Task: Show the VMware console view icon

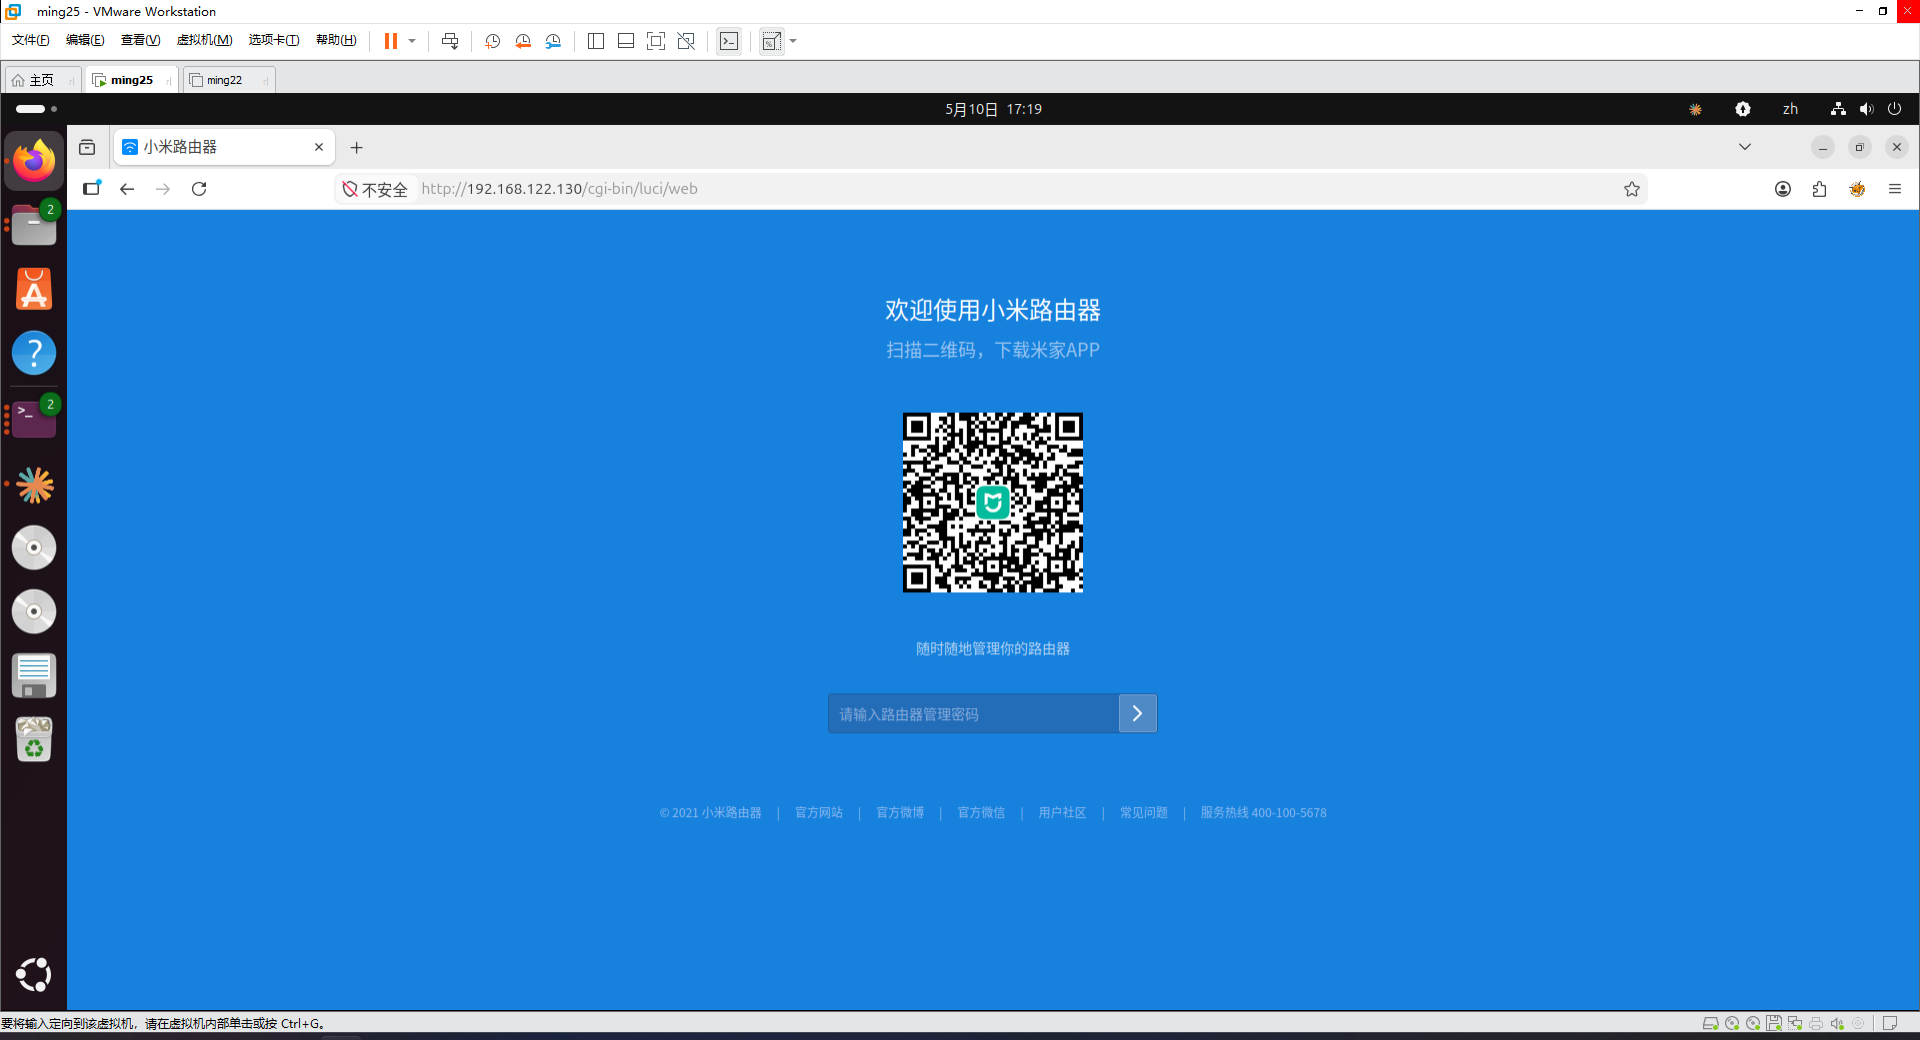Action: 729,41
